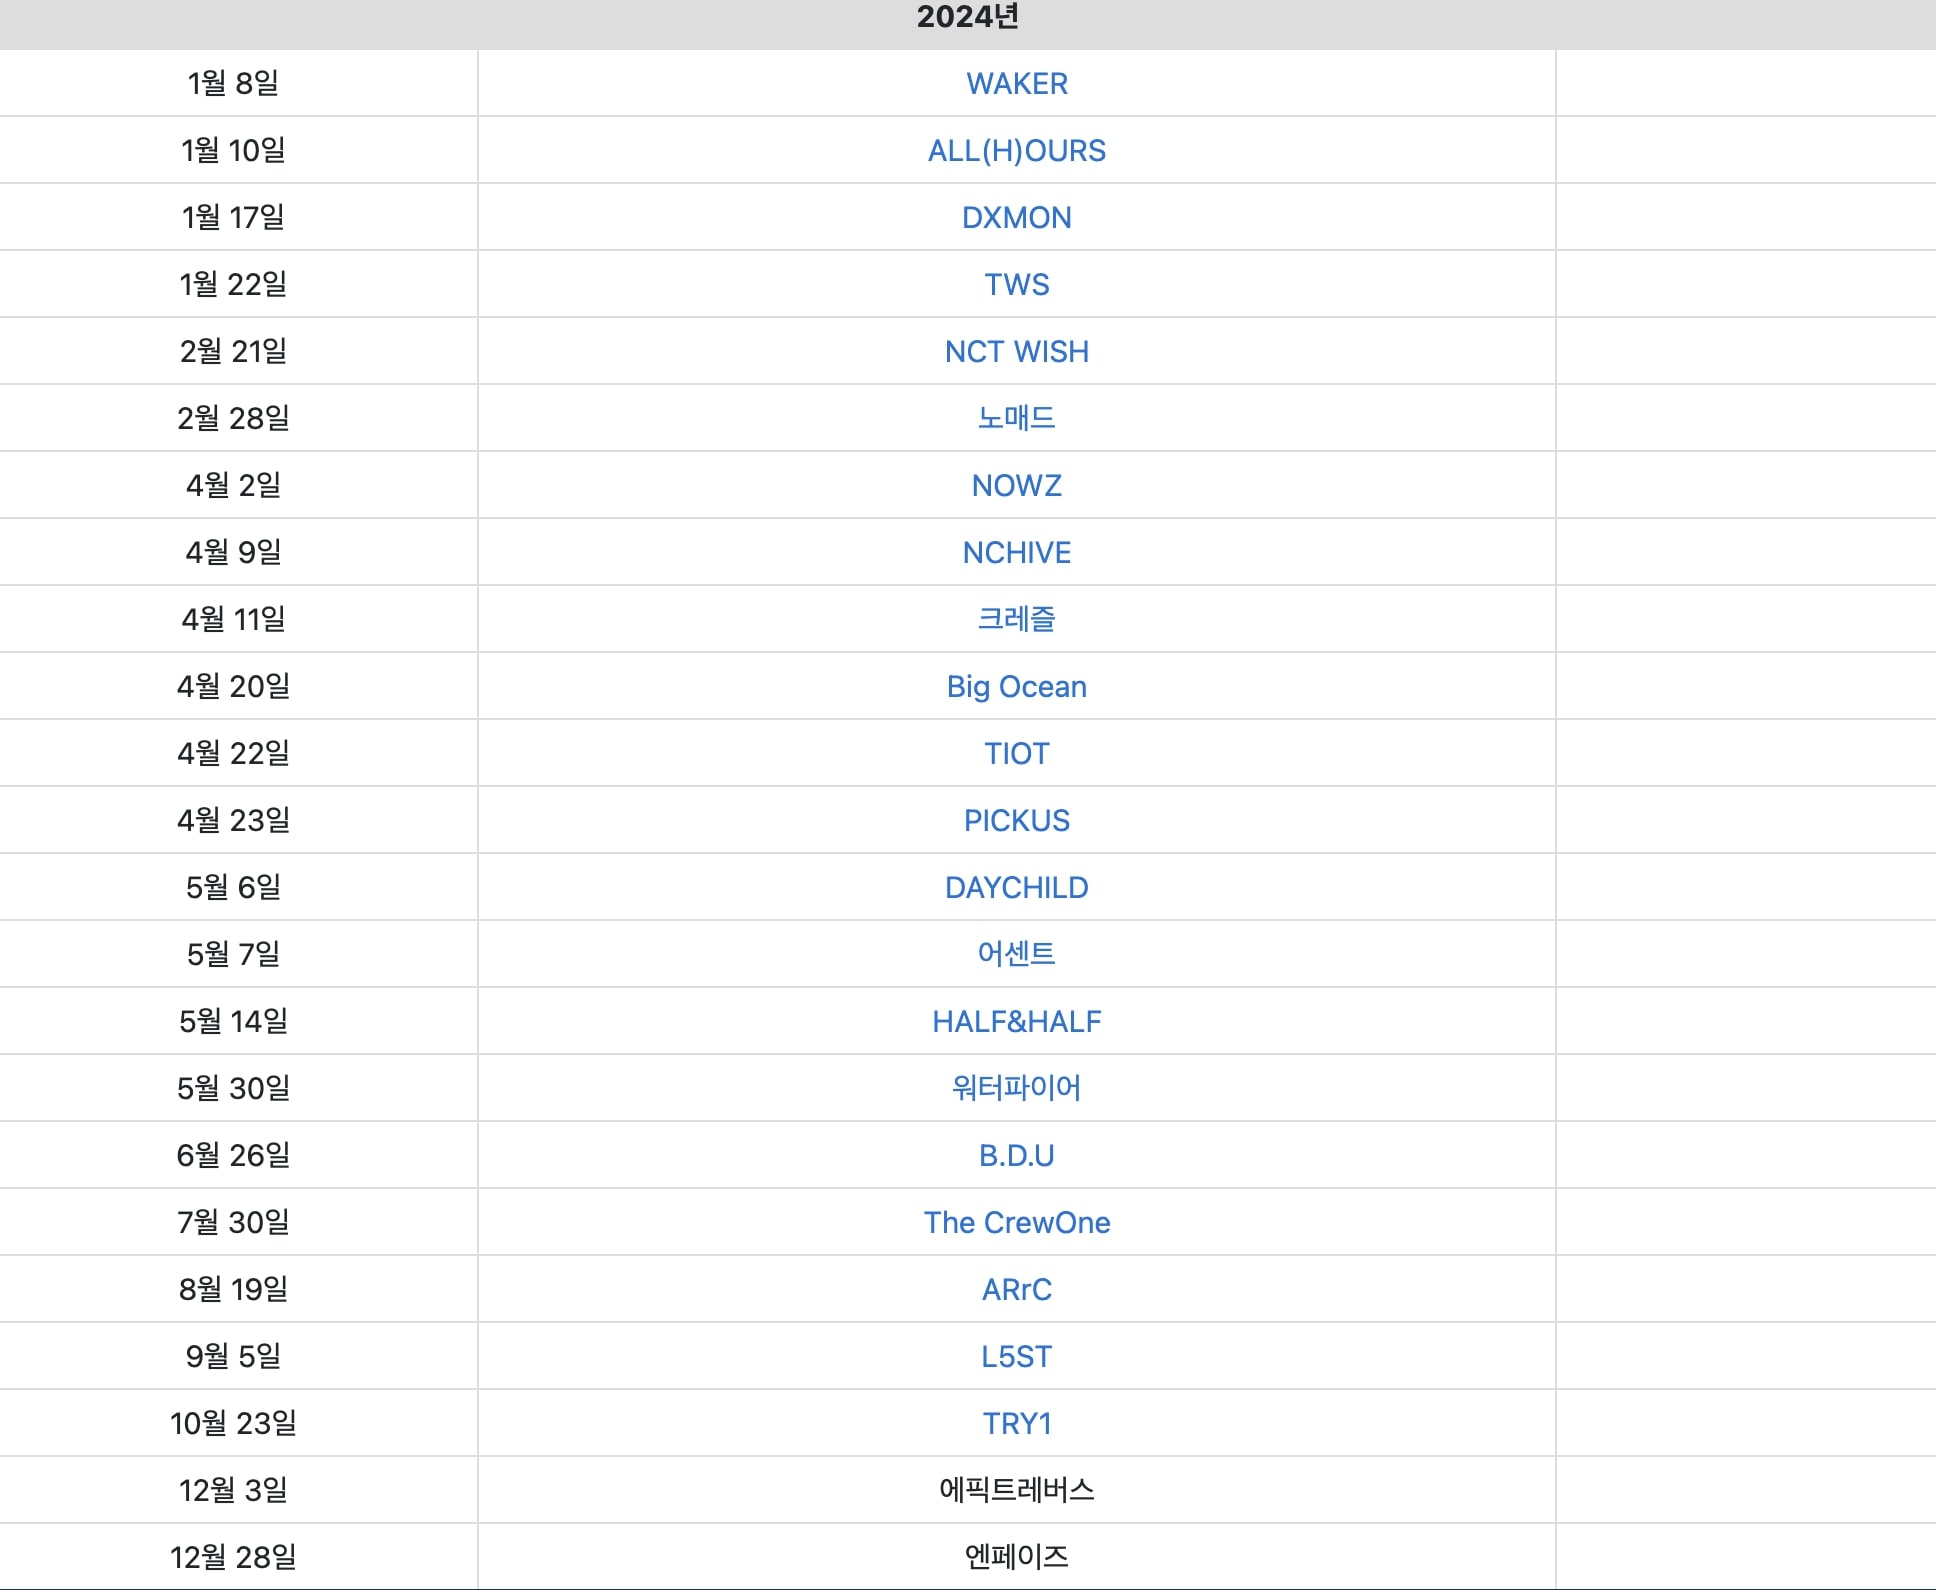This screenshot has height=1590, width=1936.
Task: Select the 2024년 table header
Action: point(968,18)
